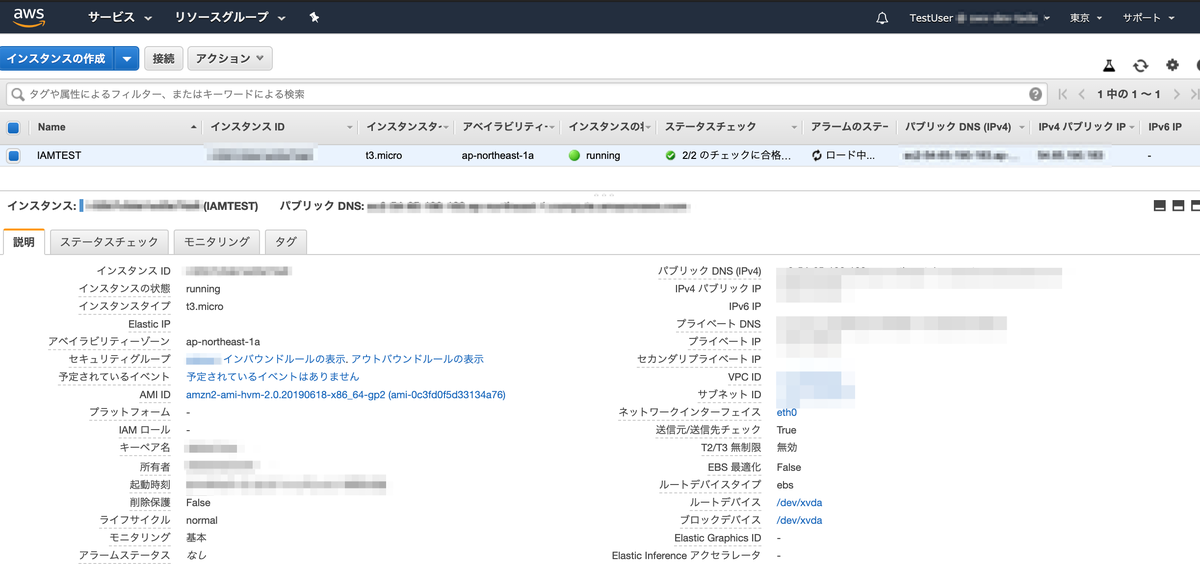Viewport: 1200px width, 564px height.
Task: Open アウトバウンドルールの表示 link
Action: pos(418,359)
